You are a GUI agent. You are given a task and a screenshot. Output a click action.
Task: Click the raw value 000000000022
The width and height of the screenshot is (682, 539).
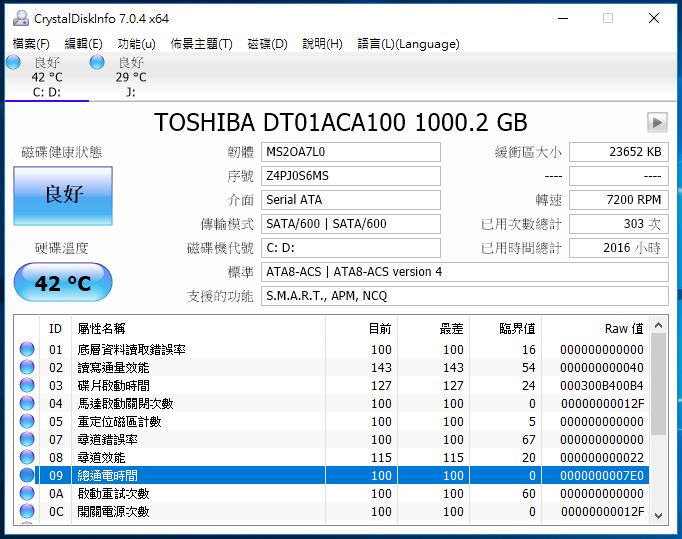[x=602, y=457]
